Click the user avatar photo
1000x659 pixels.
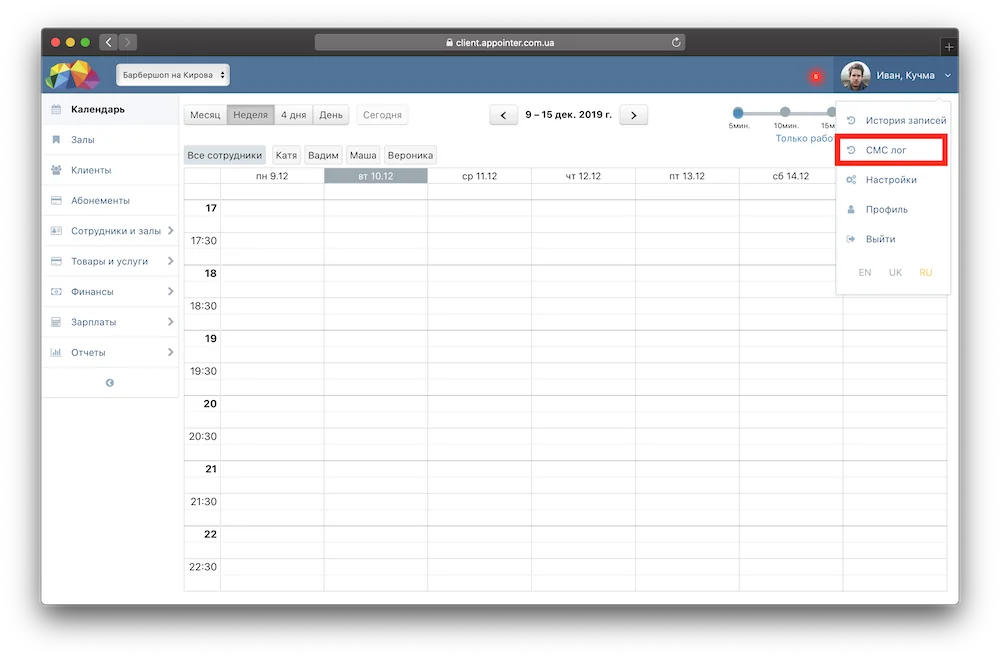tap(855, 75)
